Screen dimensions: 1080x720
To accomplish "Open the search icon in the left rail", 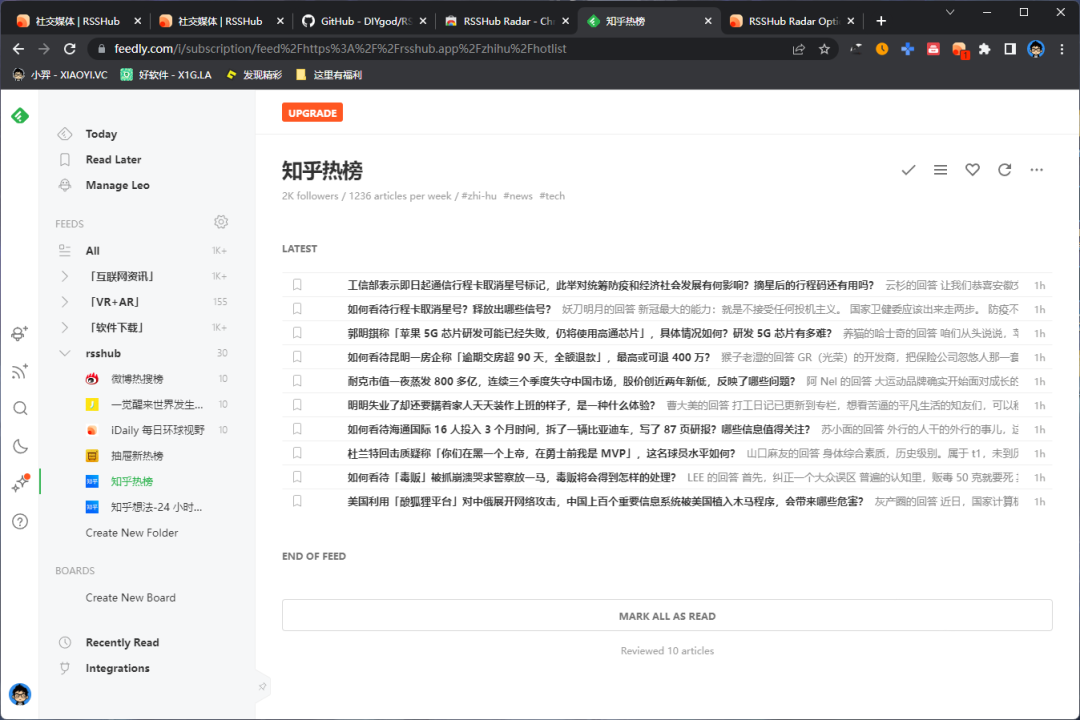I will pyautogui.click(x=19, y=408).
